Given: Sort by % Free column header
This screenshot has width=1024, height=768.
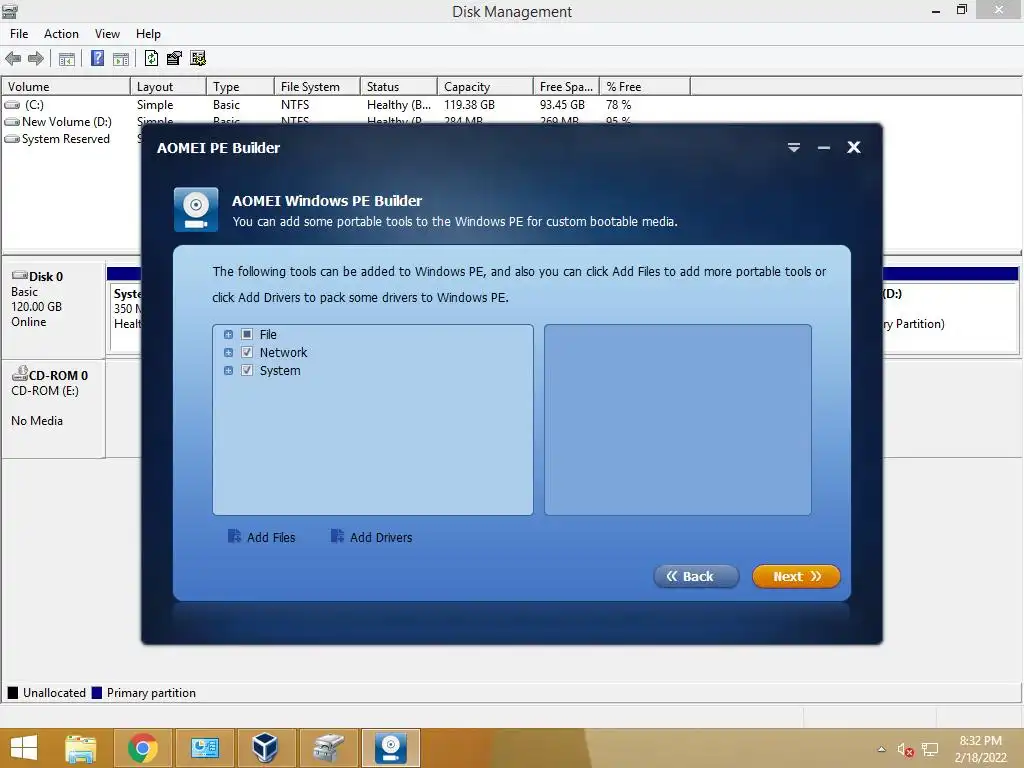Looking at the screenshot, I should coord(645,86).
